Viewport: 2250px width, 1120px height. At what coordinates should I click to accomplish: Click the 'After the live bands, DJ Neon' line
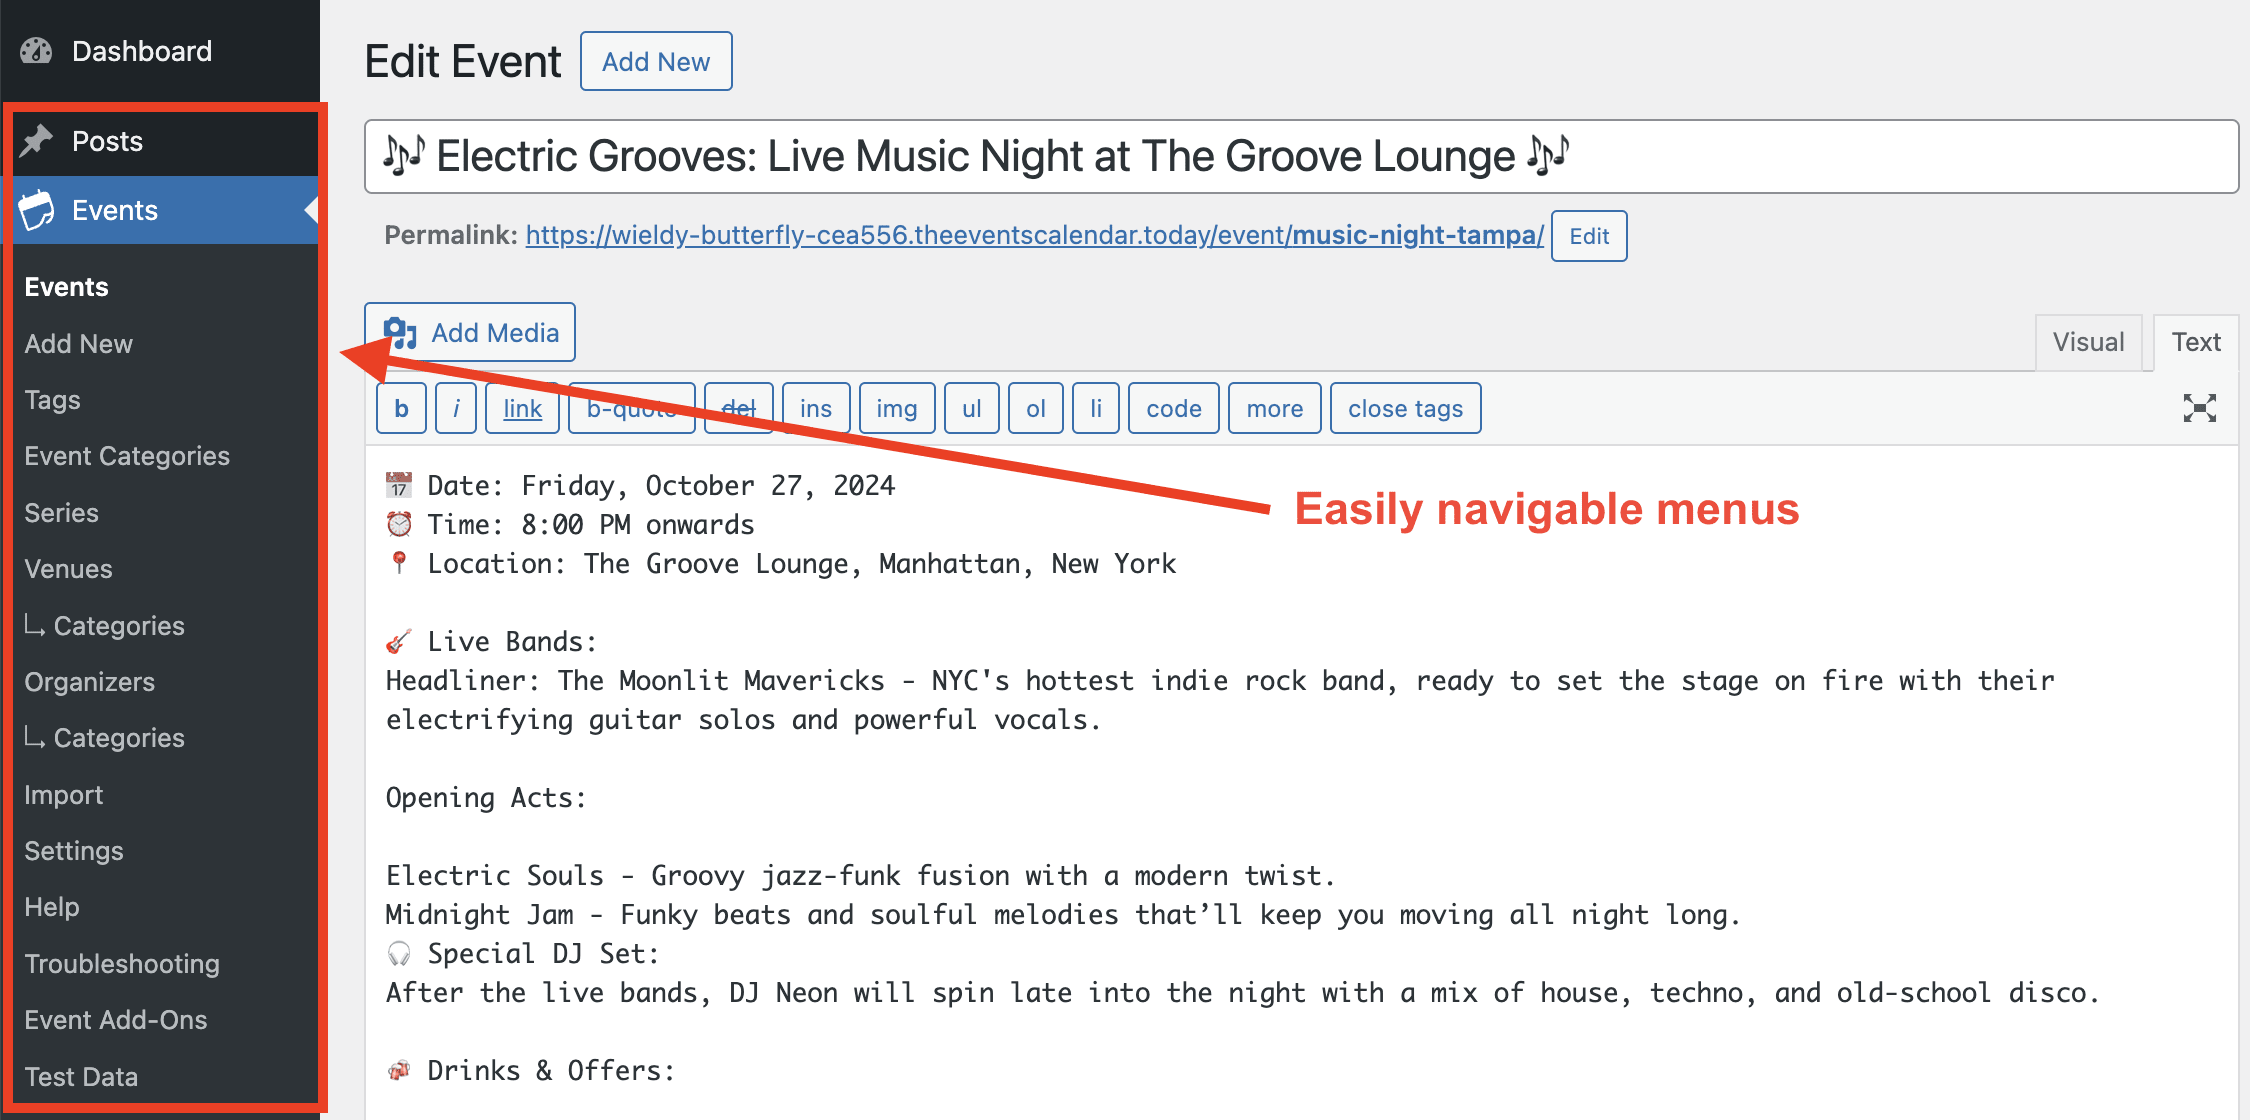tap(1243, 993)
